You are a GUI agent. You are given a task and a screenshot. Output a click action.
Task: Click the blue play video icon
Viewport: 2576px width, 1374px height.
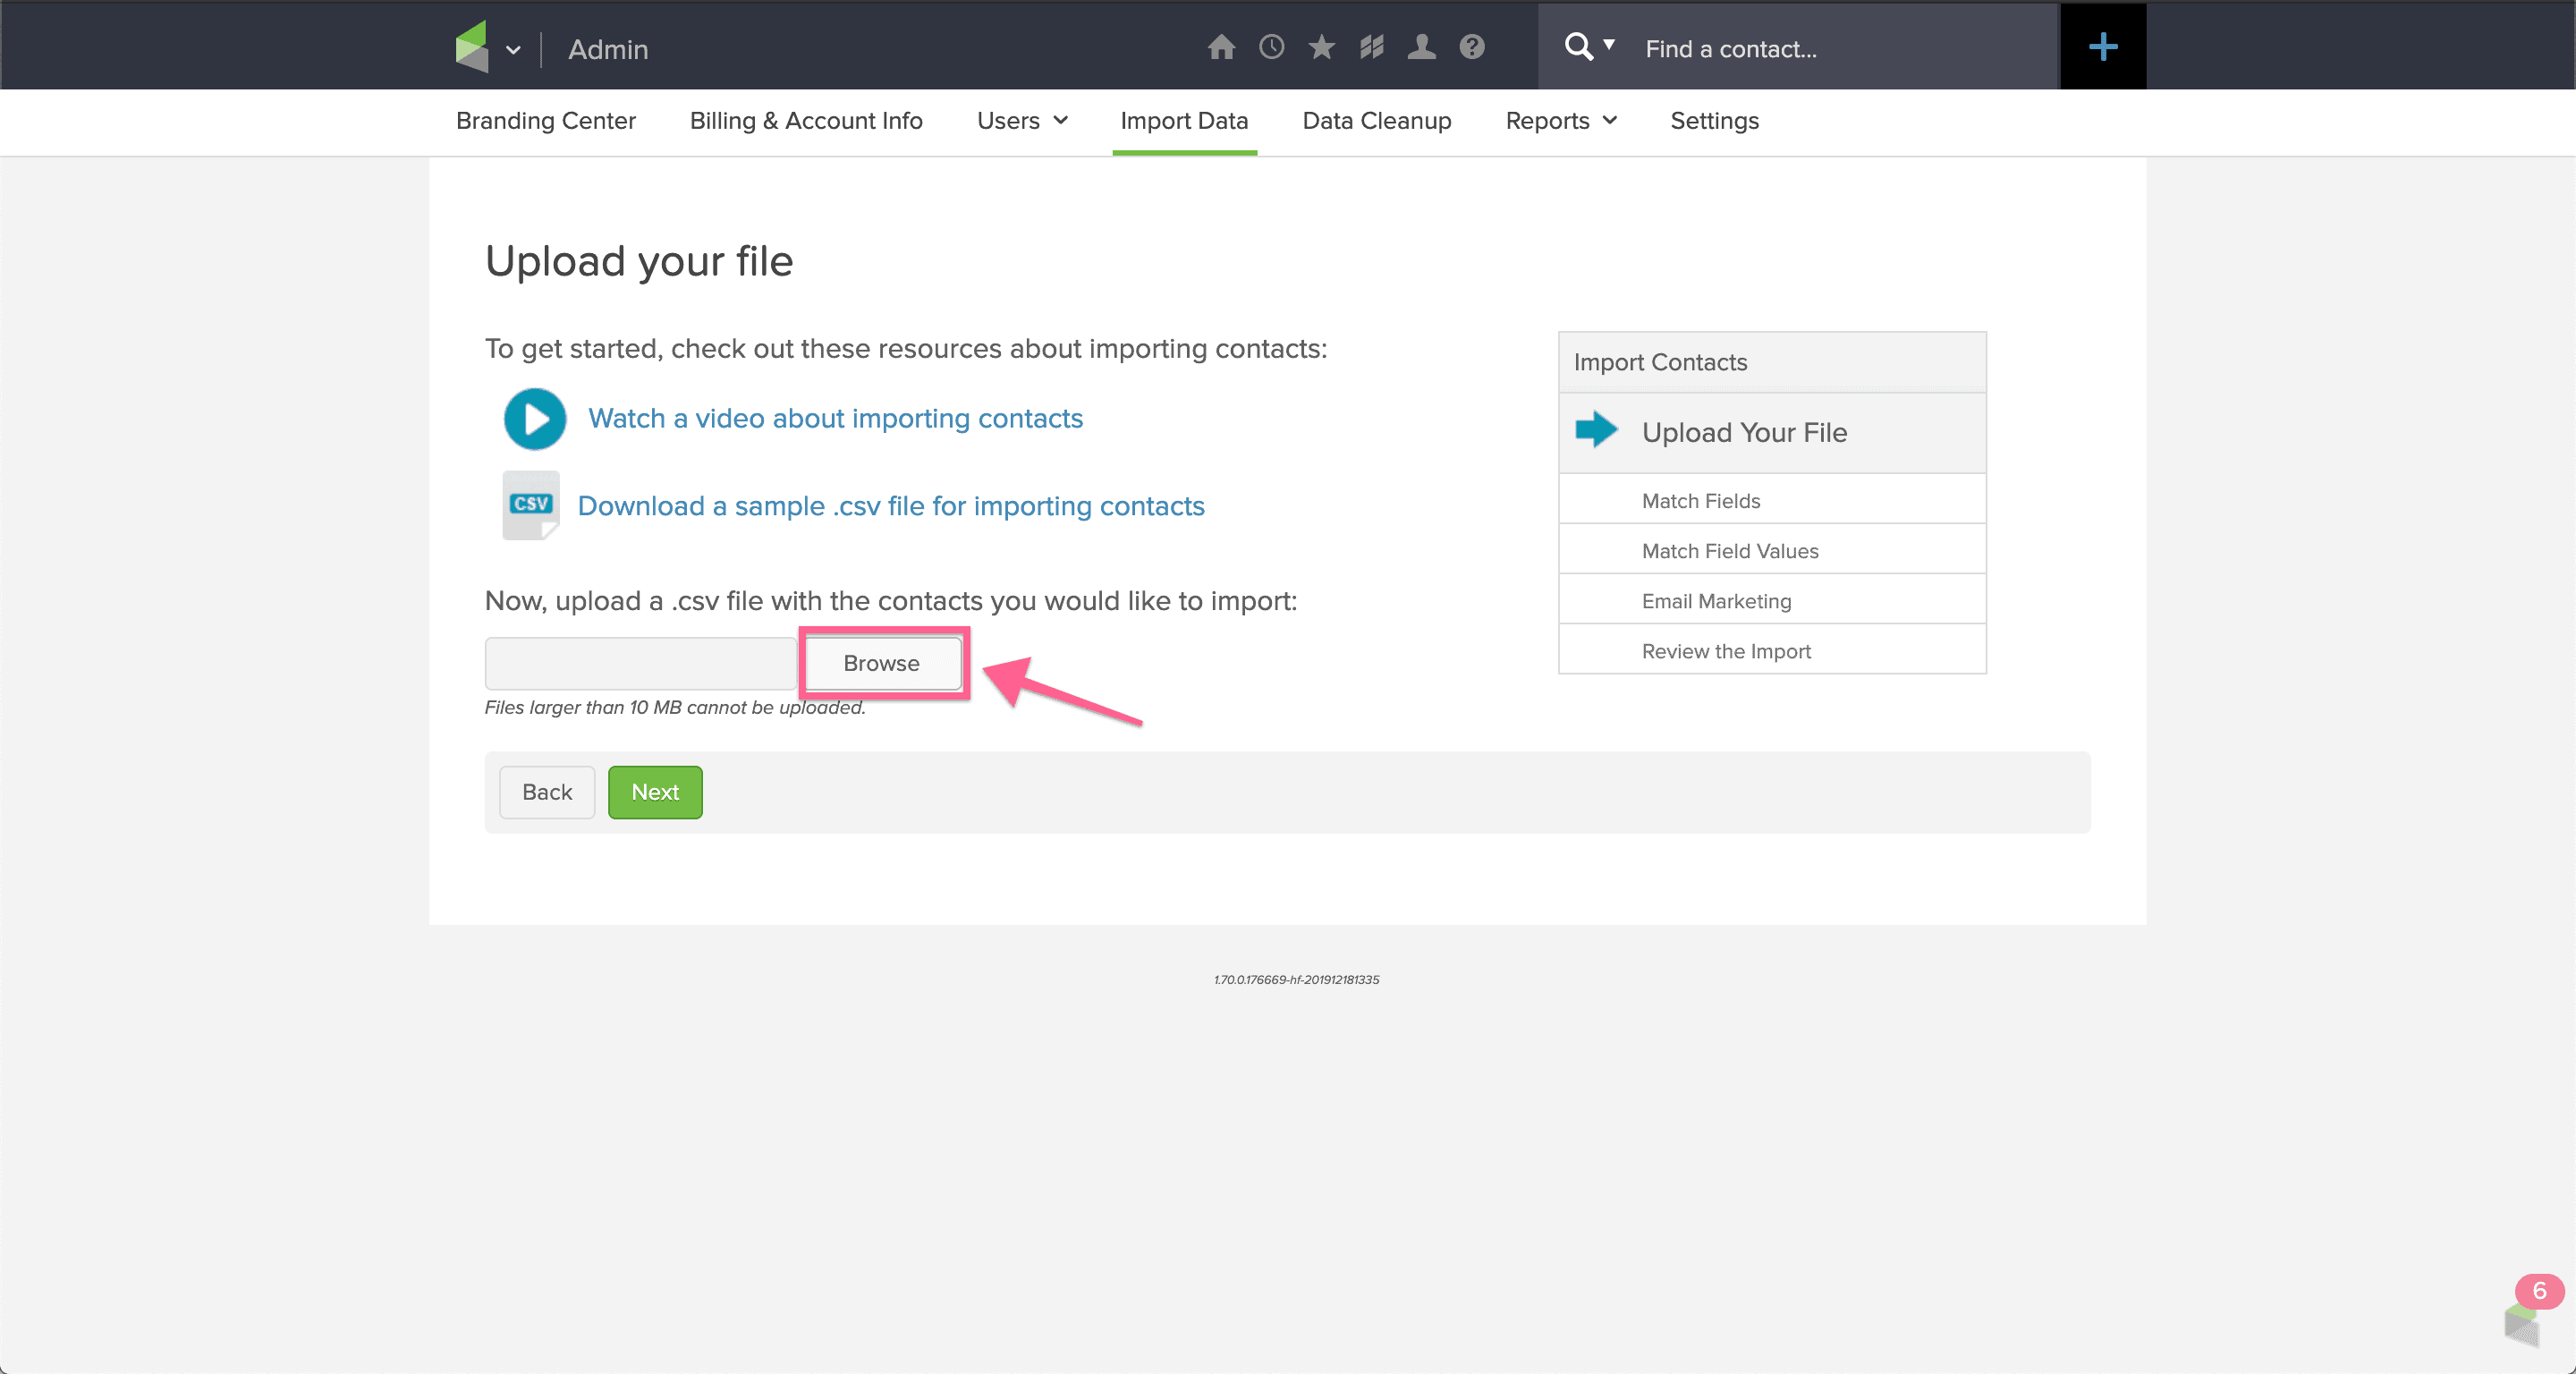click(535, 419)
